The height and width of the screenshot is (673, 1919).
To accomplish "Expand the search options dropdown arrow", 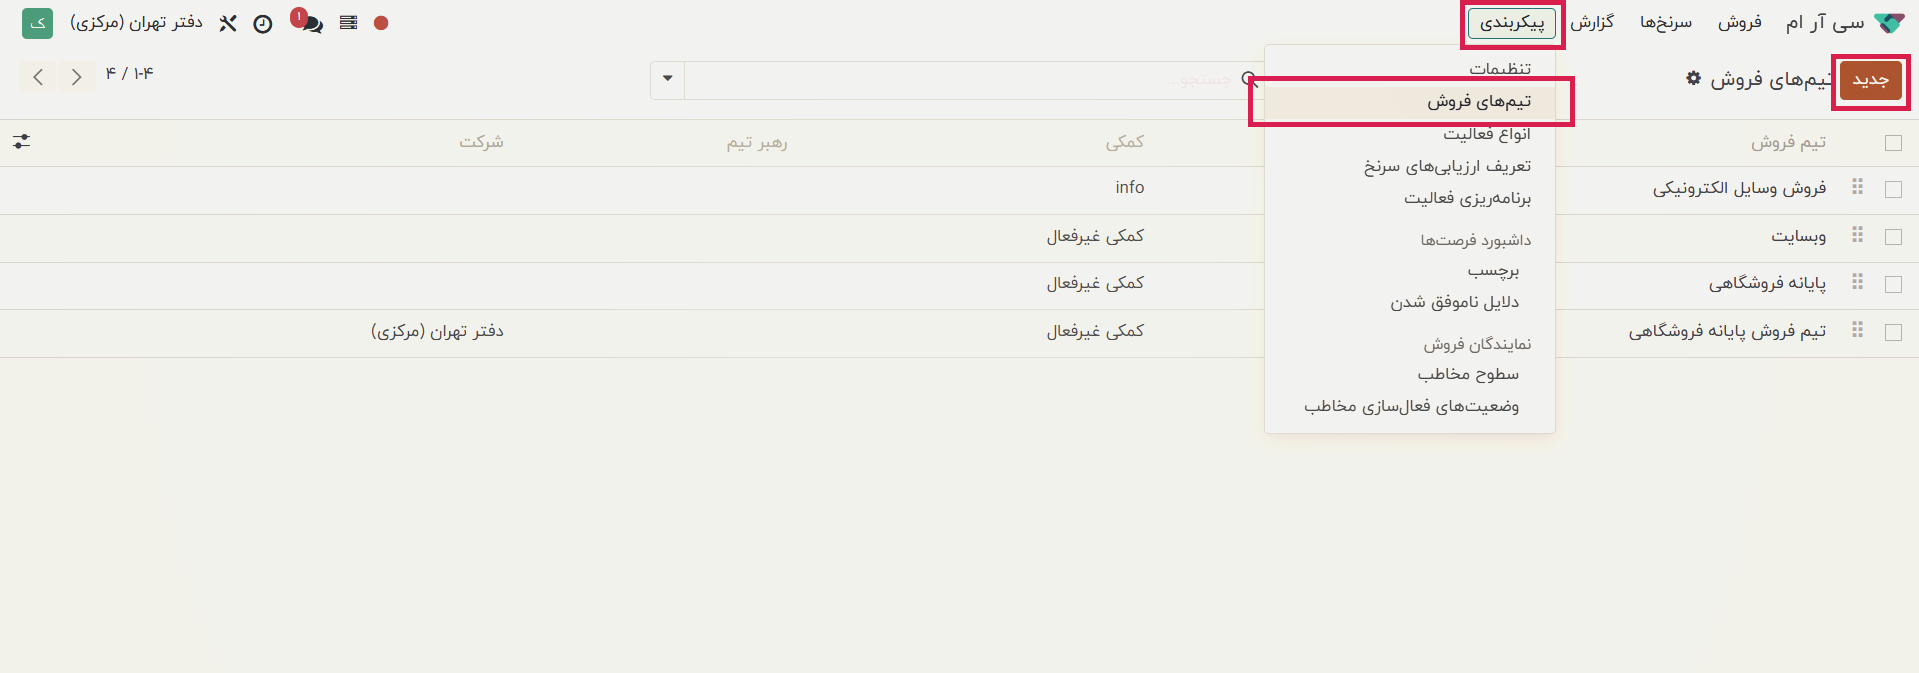I will (667, 79).
